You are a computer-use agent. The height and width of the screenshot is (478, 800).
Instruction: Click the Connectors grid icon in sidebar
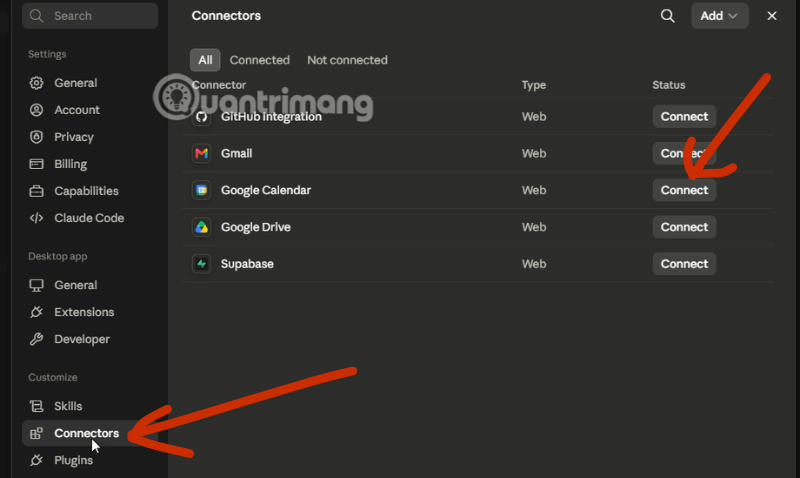[36, 433]
